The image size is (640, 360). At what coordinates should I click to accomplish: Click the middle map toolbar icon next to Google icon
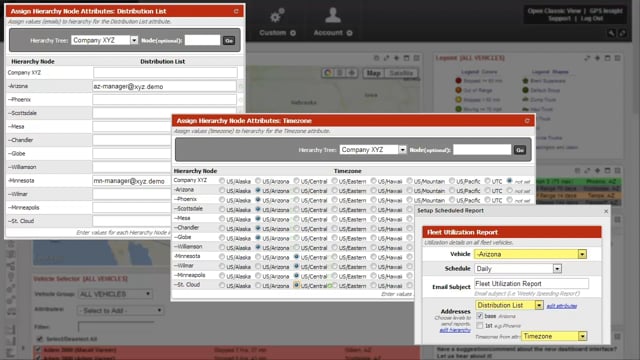[339, 73]
